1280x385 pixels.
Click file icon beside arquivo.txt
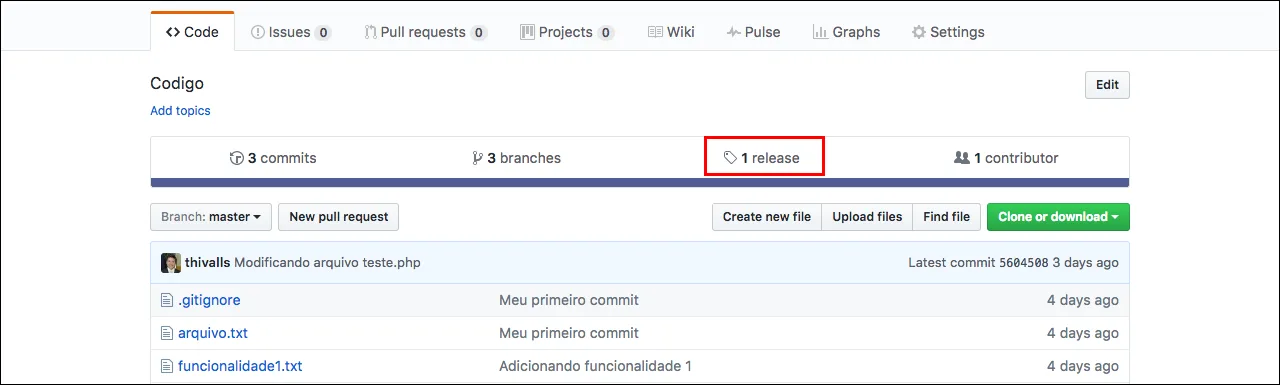click(167, 333)
